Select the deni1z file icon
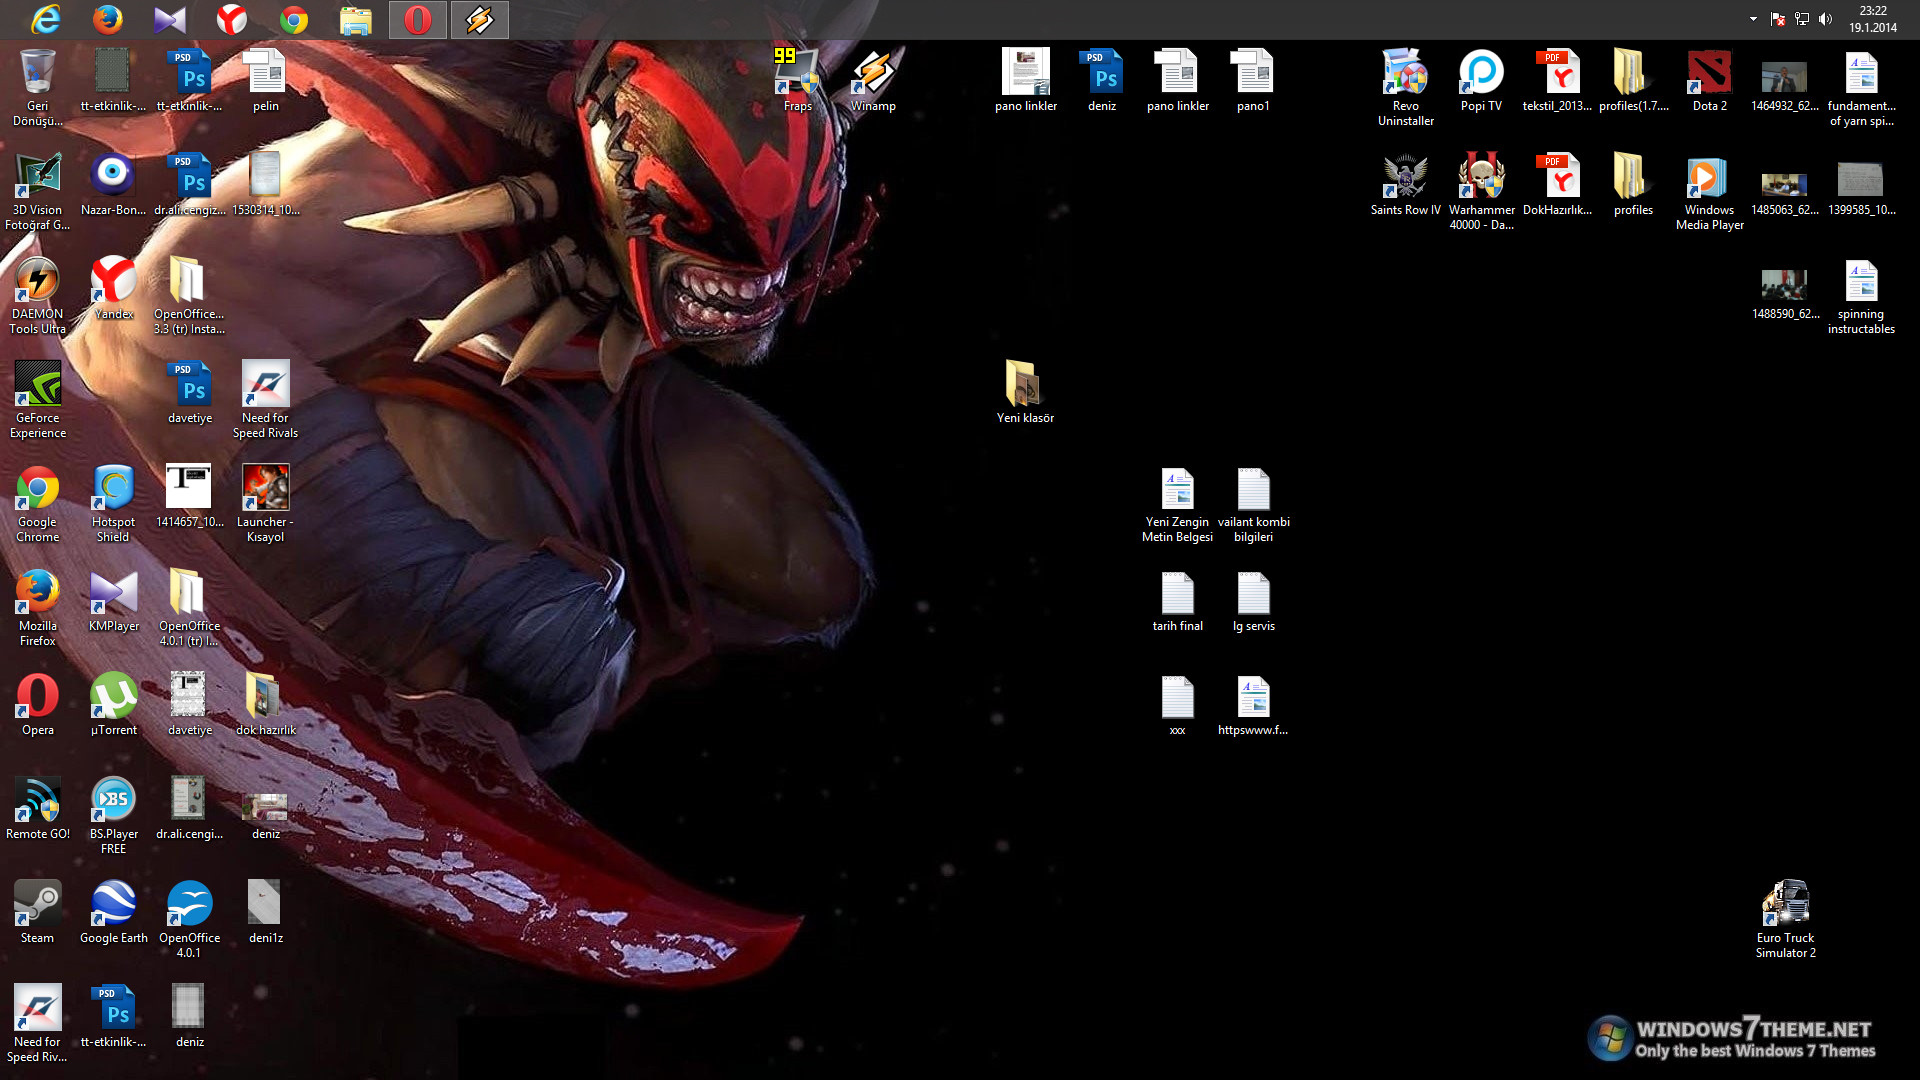This screenshot has width=1920, height=1080. tap(265, 913)
